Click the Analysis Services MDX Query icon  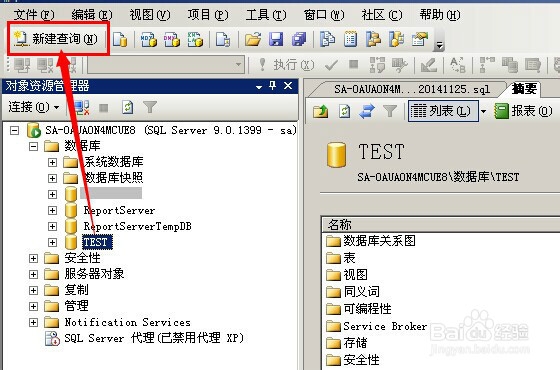(x=149, y=39)
